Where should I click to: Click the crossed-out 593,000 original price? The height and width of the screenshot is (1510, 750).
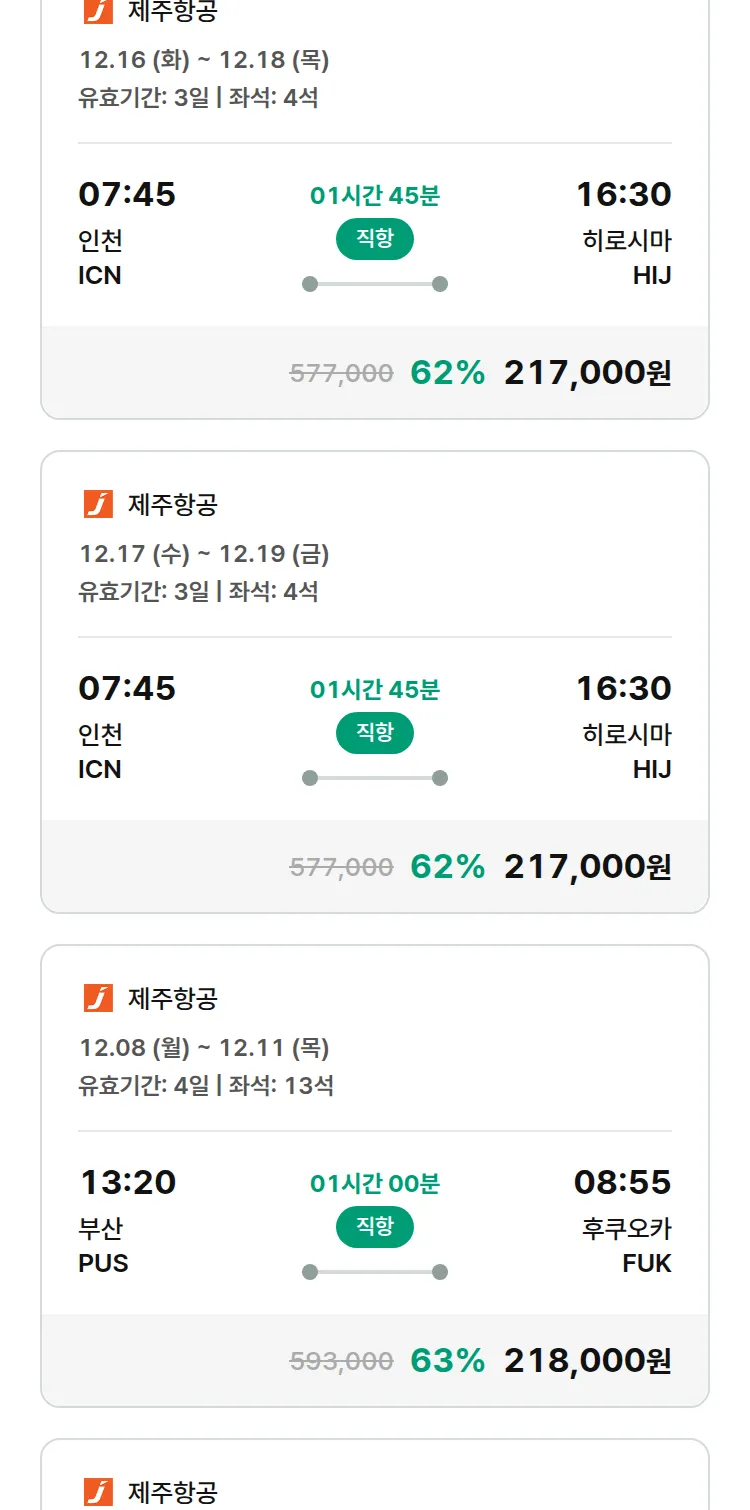click(x=341, y=1361)
